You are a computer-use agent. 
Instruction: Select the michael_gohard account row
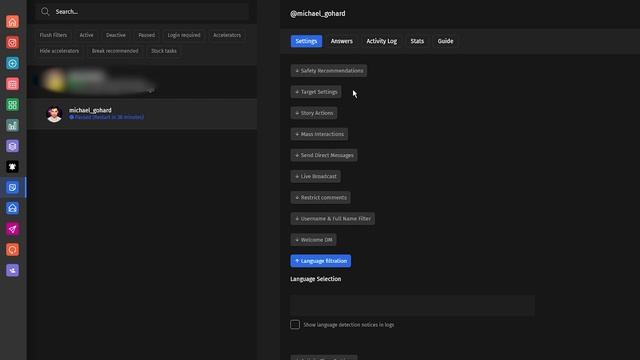(142, 114)
